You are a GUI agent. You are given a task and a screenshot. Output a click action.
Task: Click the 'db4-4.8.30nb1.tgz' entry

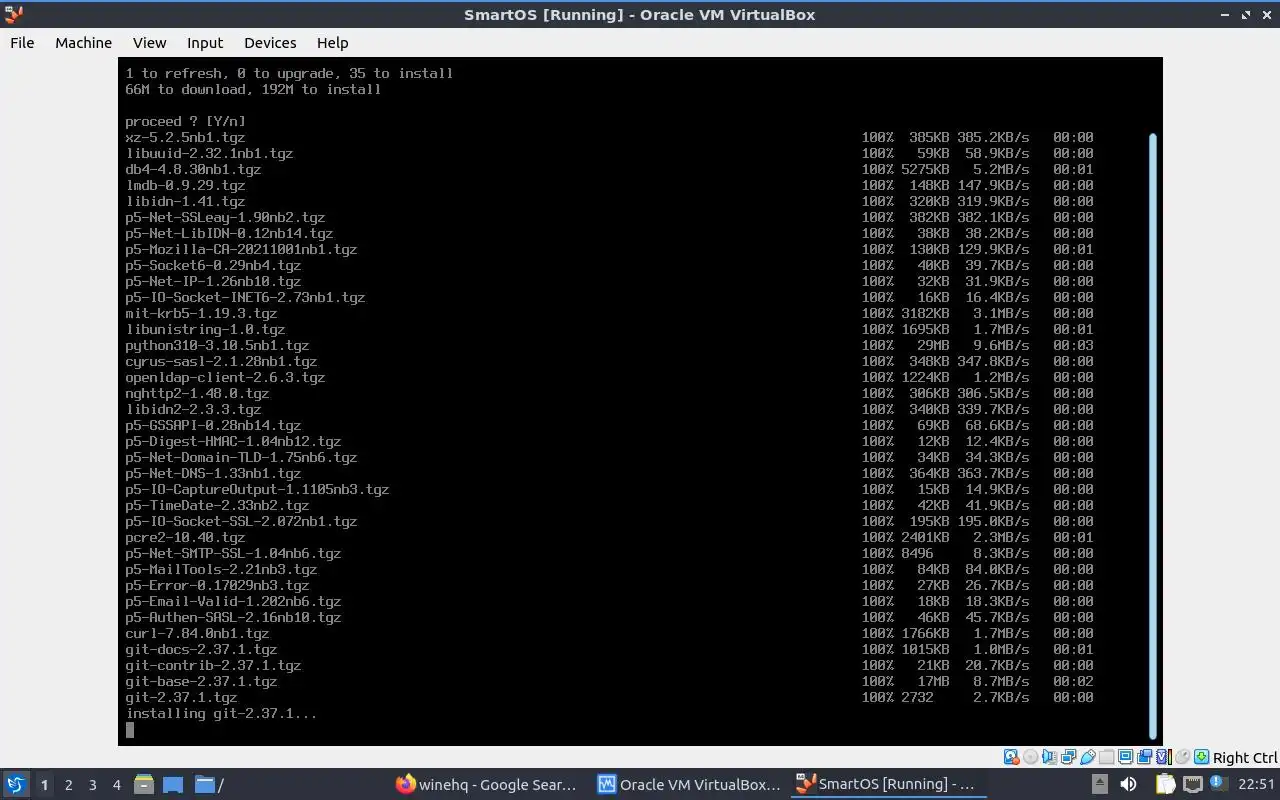tap(193, 169)
